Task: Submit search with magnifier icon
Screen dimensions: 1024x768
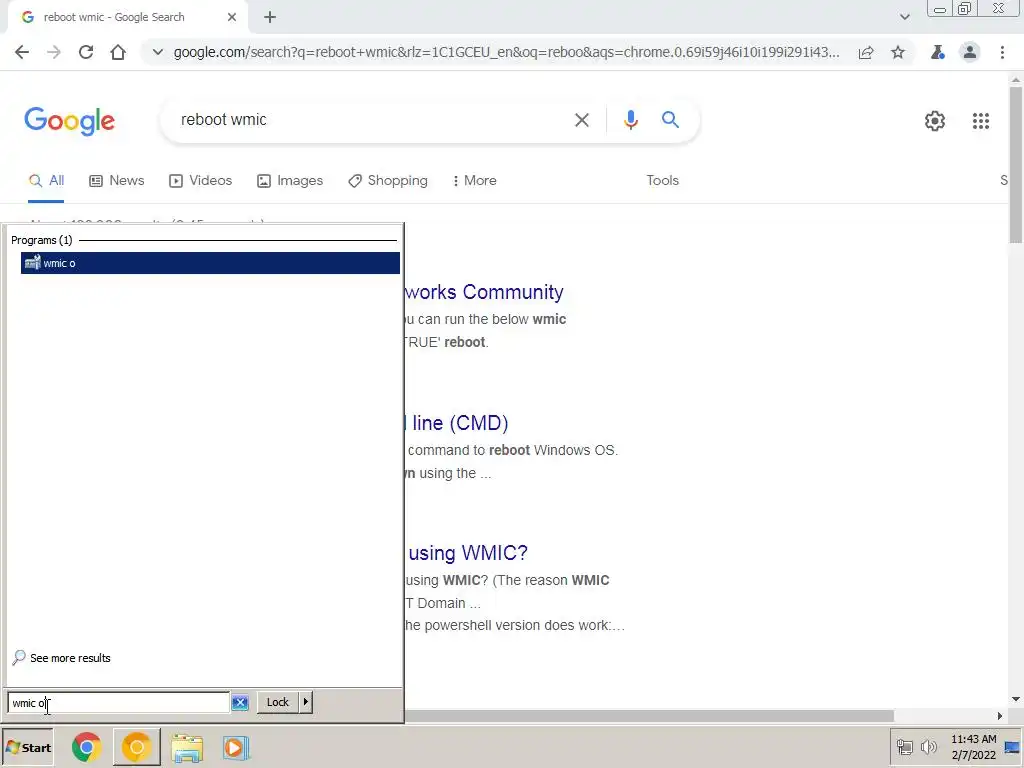Action: pos(670,120)
